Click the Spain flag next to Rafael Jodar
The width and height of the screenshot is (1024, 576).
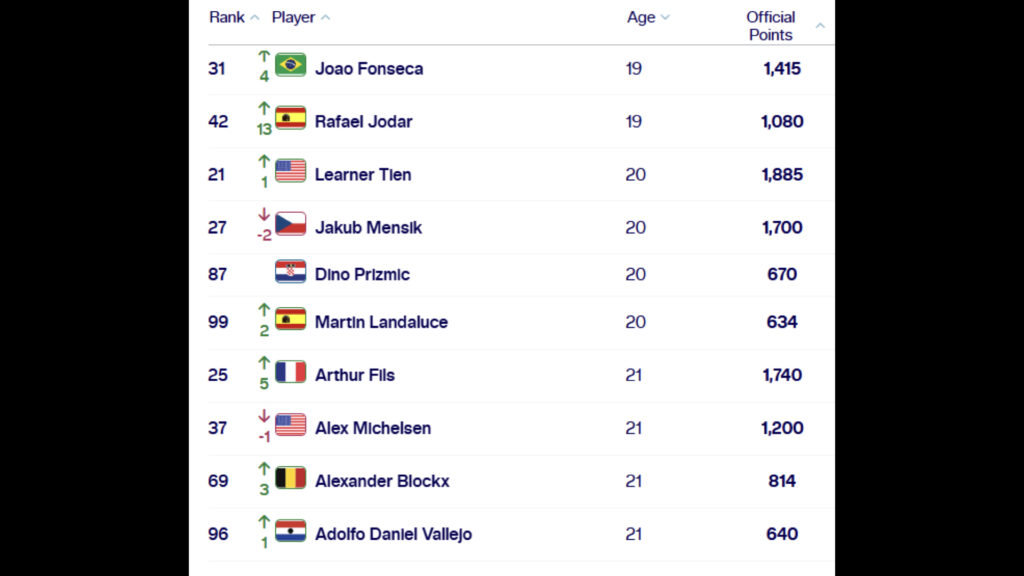(x=290, y=117)
